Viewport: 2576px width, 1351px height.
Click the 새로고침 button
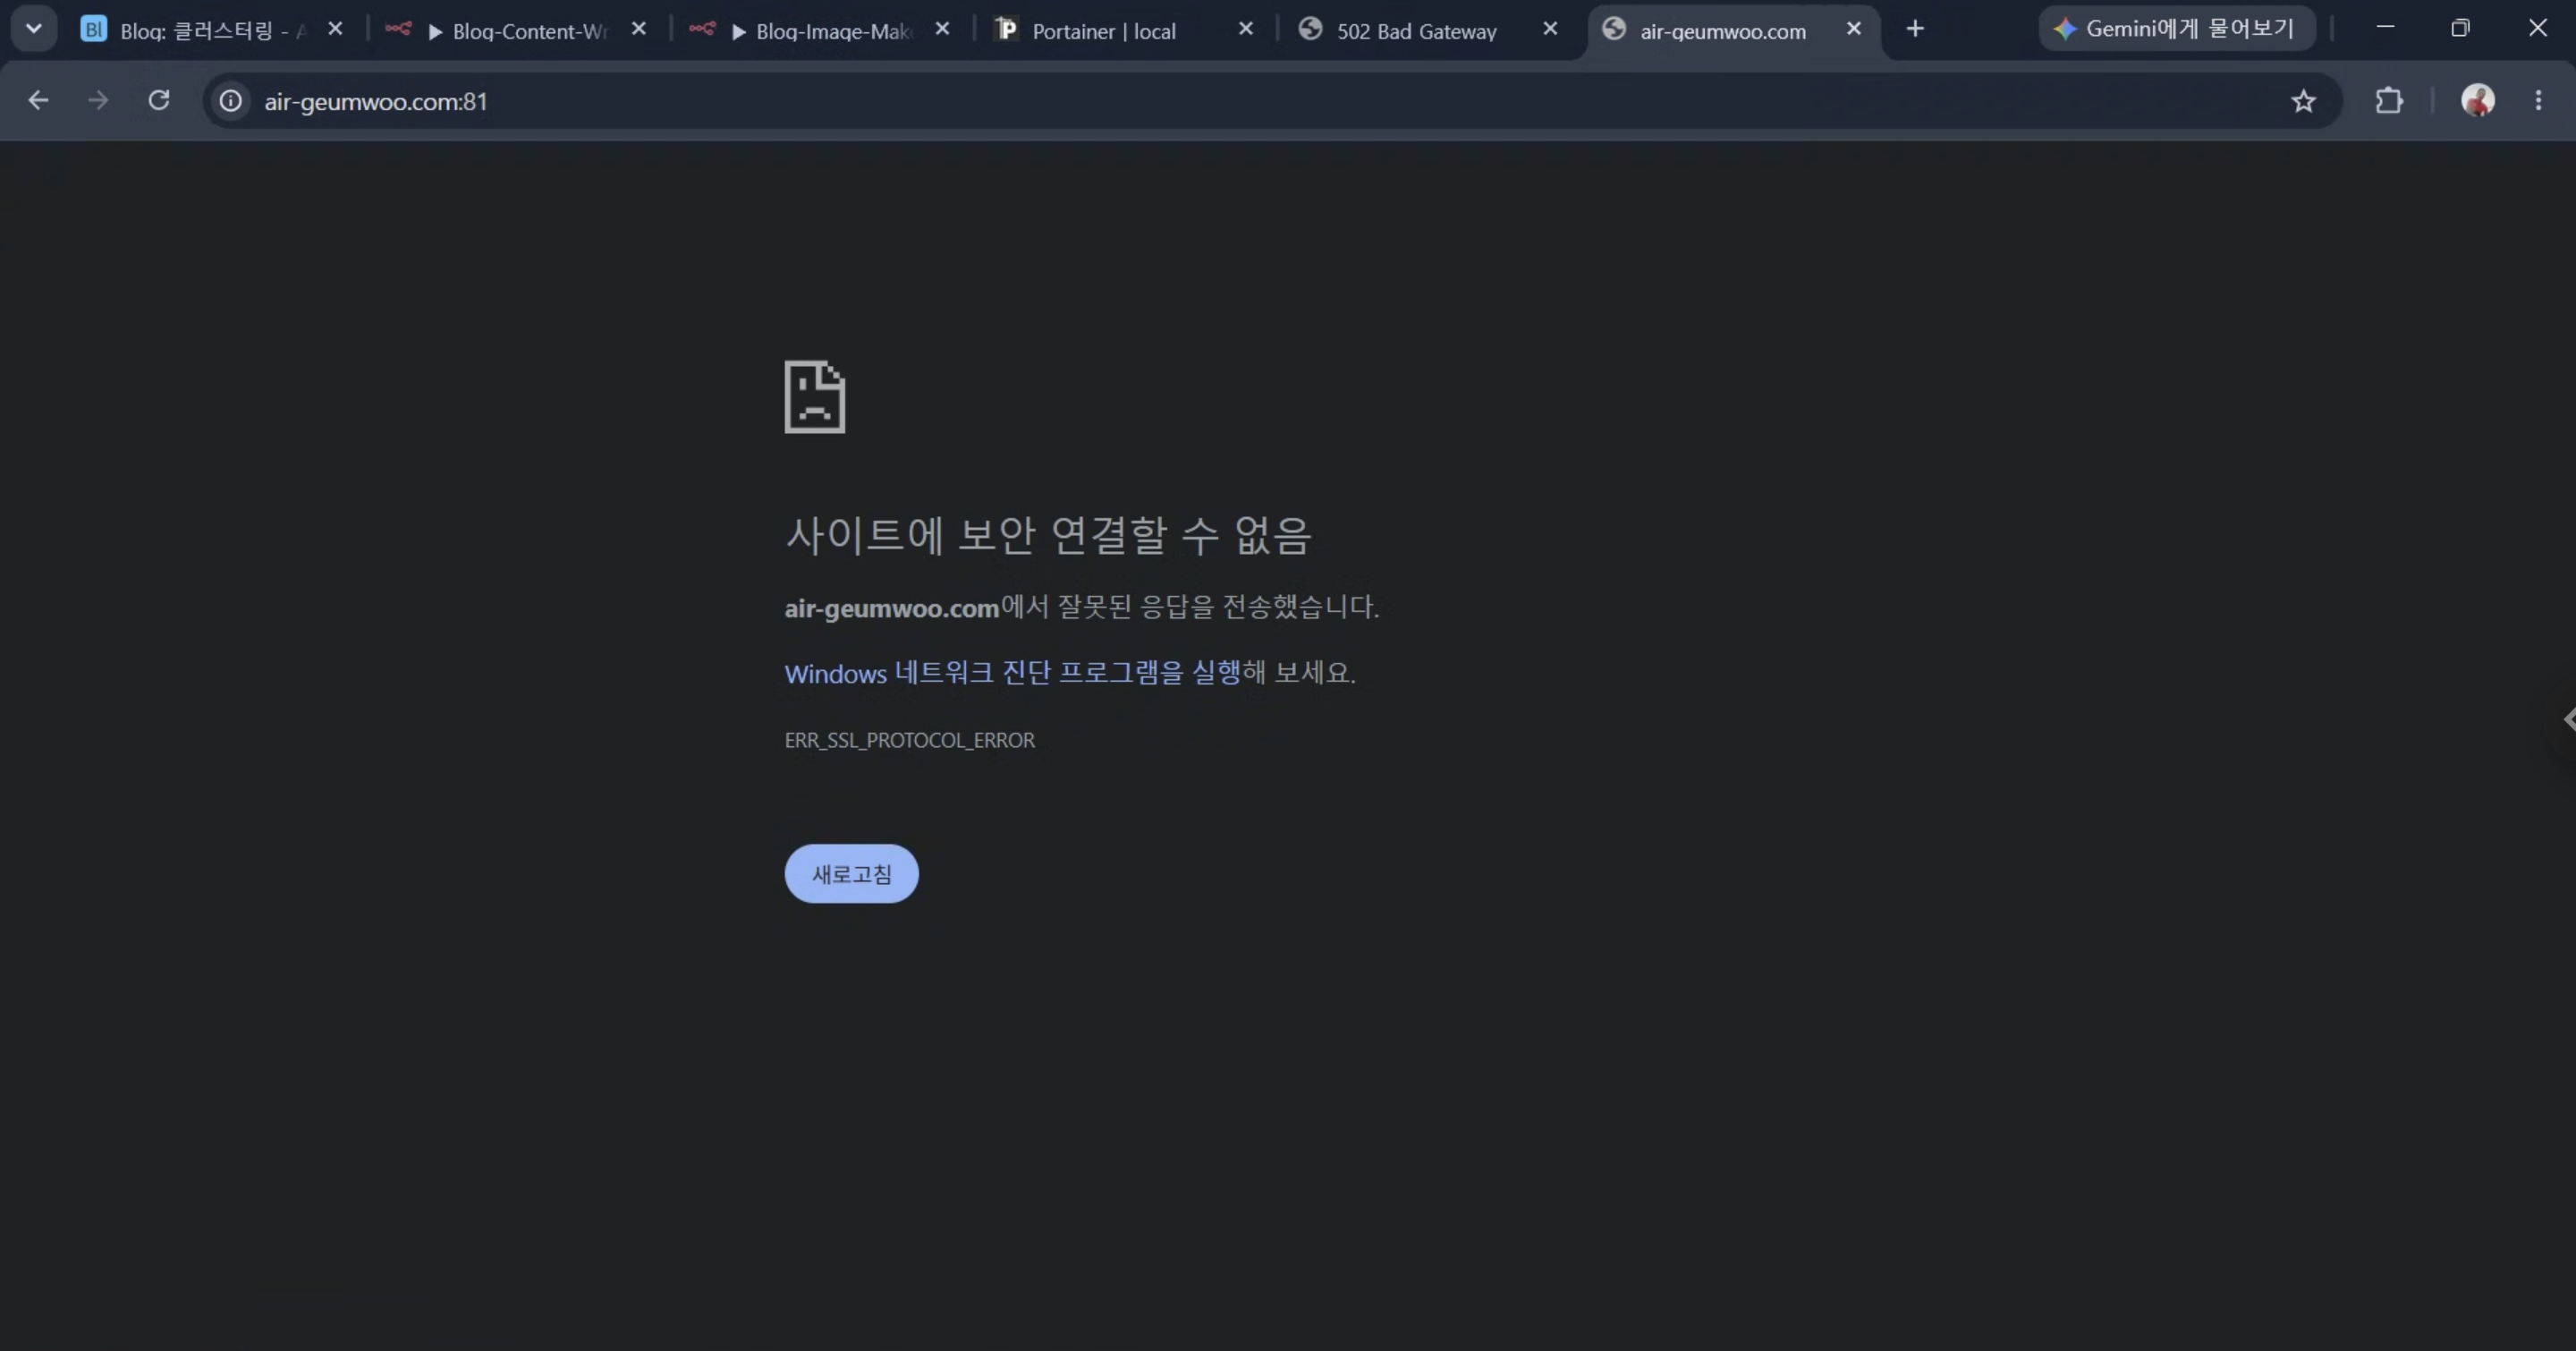coord(851,874)
